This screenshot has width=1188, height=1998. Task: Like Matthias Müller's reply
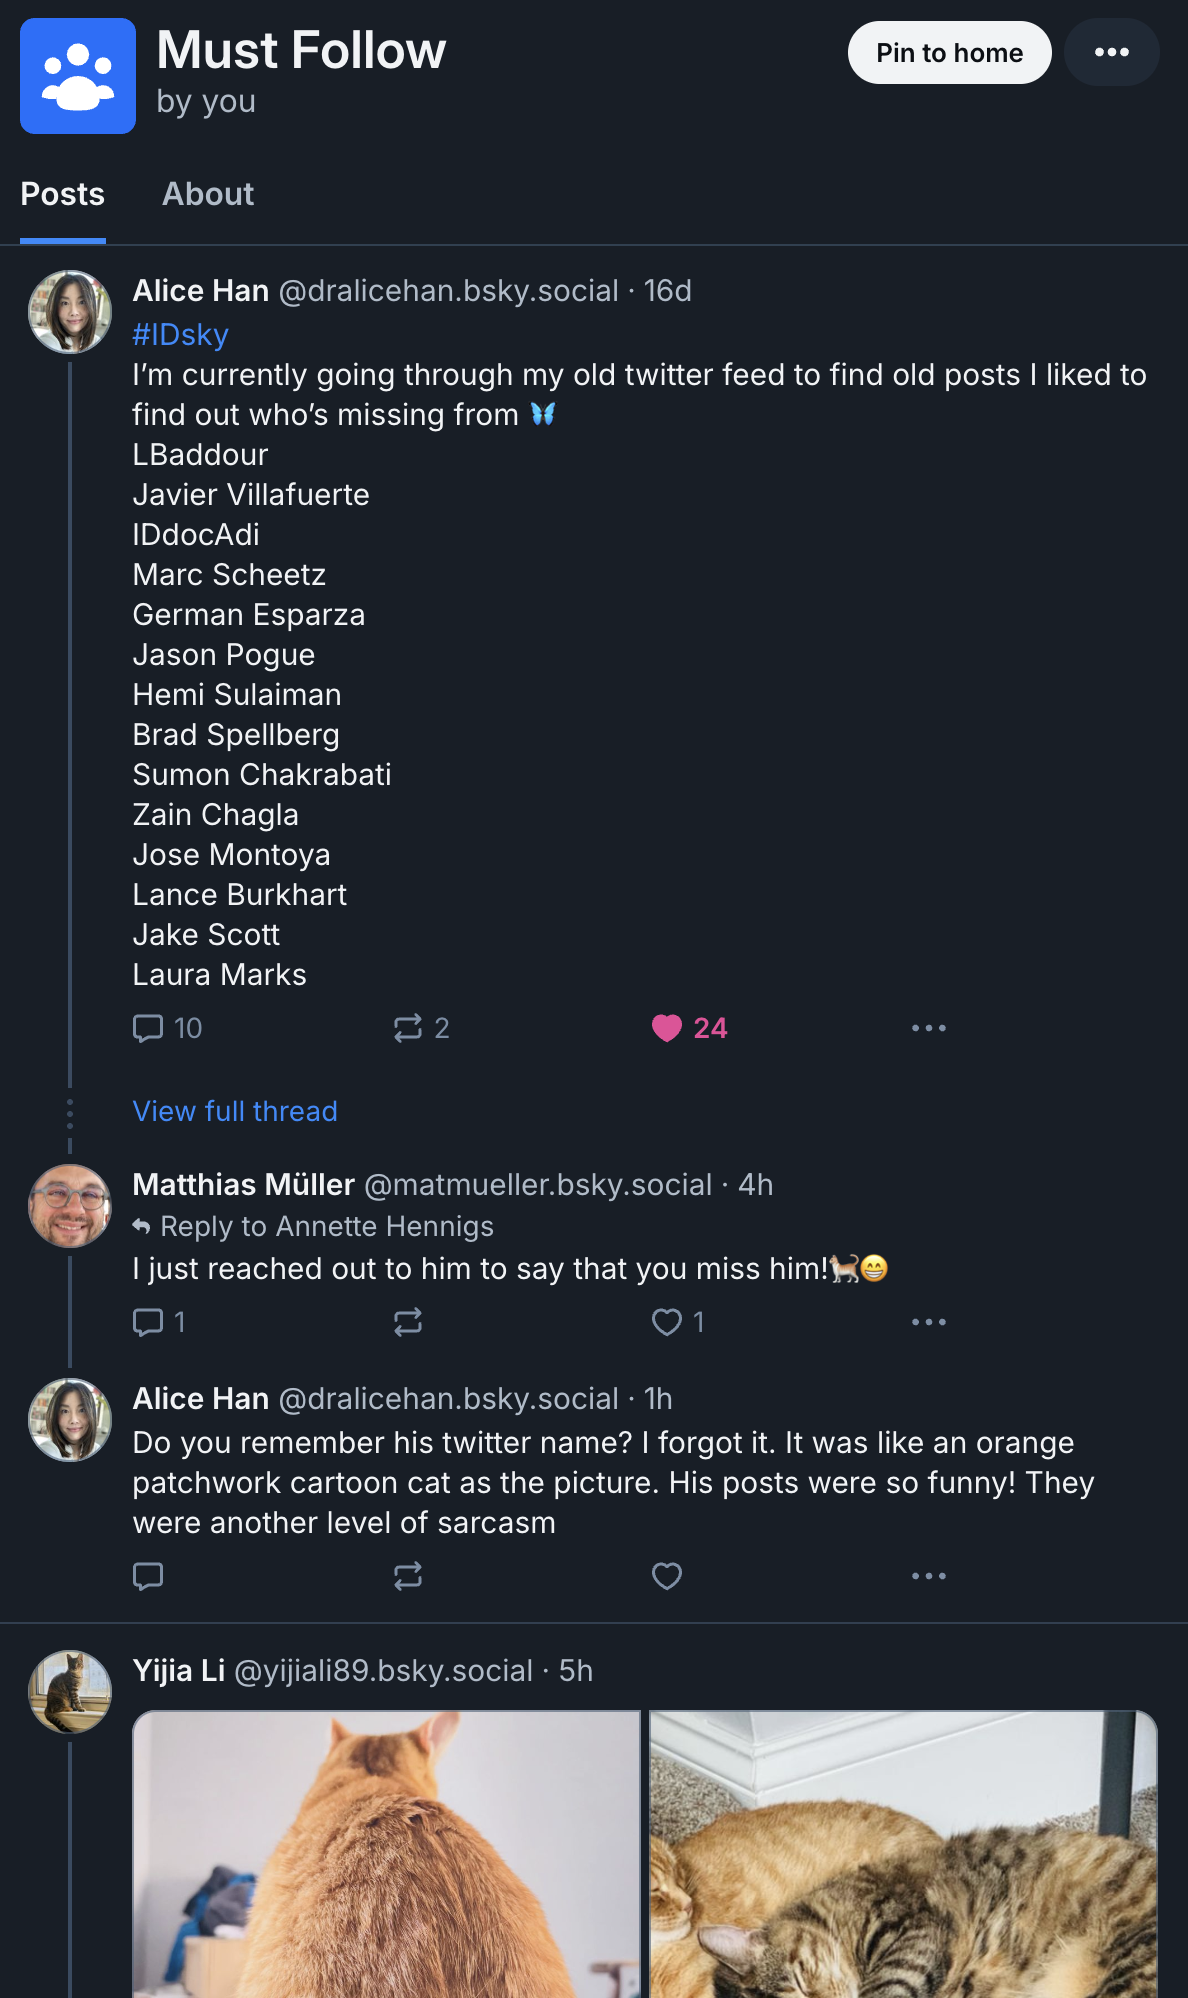[678, 1322]
